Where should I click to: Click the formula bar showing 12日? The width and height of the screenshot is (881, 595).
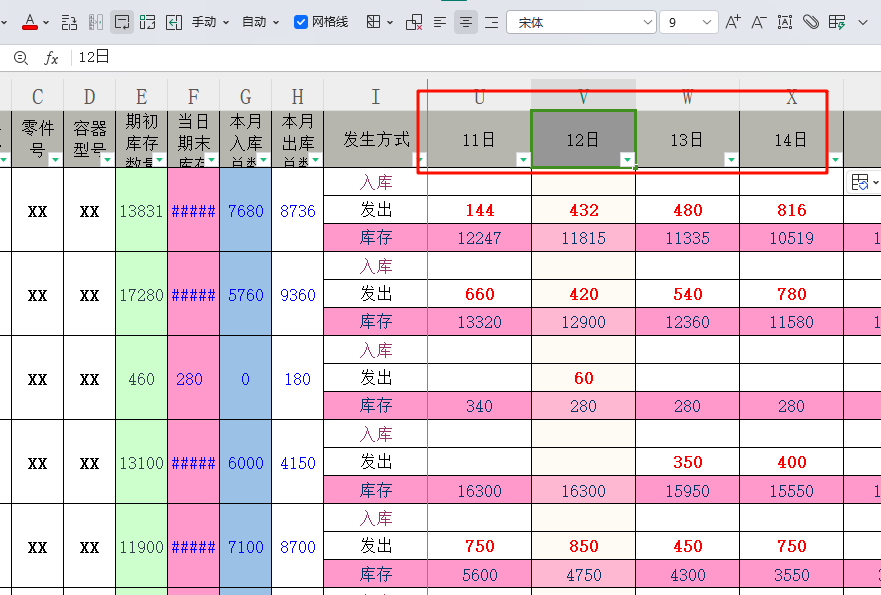pyautogui.click(x=476, y=57)
